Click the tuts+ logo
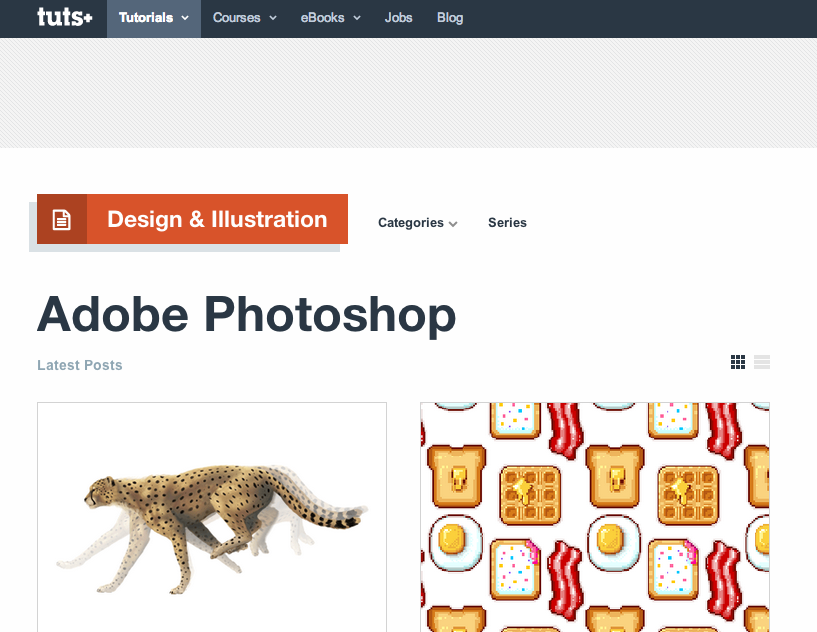Viewport: 817px width, 632px height. pos(65,17)
